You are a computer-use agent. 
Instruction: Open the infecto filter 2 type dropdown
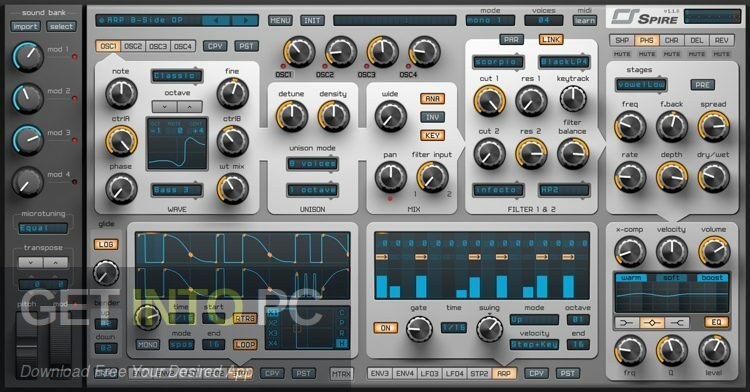coord(498,190)
